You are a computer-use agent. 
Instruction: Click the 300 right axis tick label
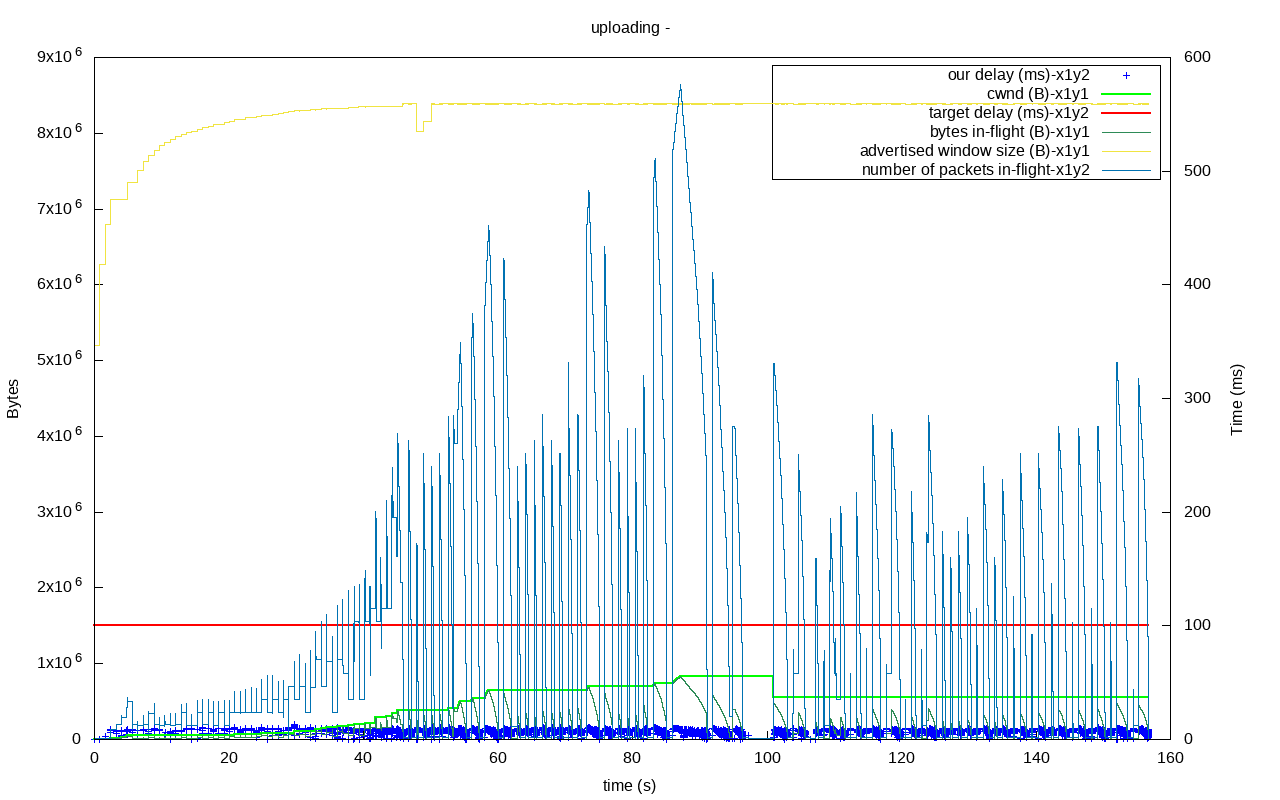[x=1198, y=398]
